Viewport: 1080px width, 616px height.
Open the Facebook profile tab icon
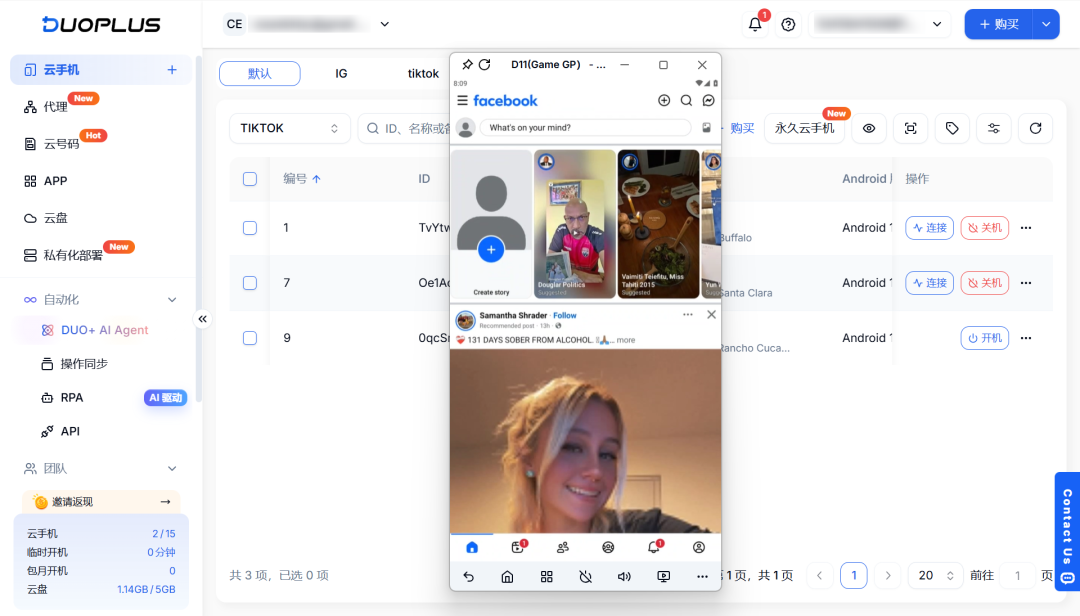698,547
